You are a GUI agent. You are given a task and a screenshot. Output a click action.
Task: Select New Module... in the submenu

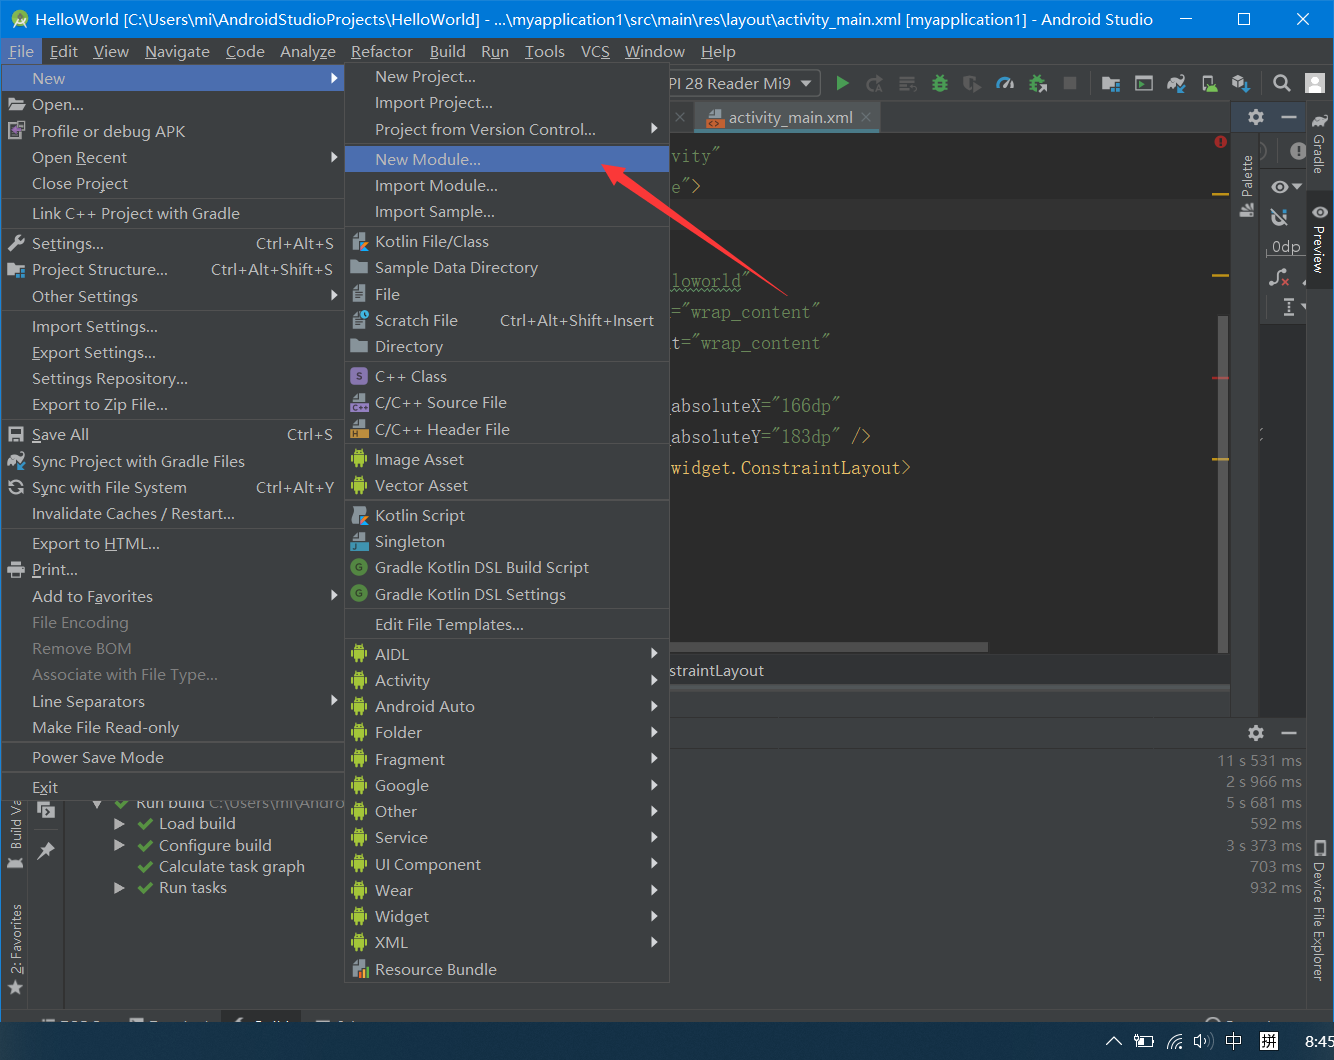507,159
